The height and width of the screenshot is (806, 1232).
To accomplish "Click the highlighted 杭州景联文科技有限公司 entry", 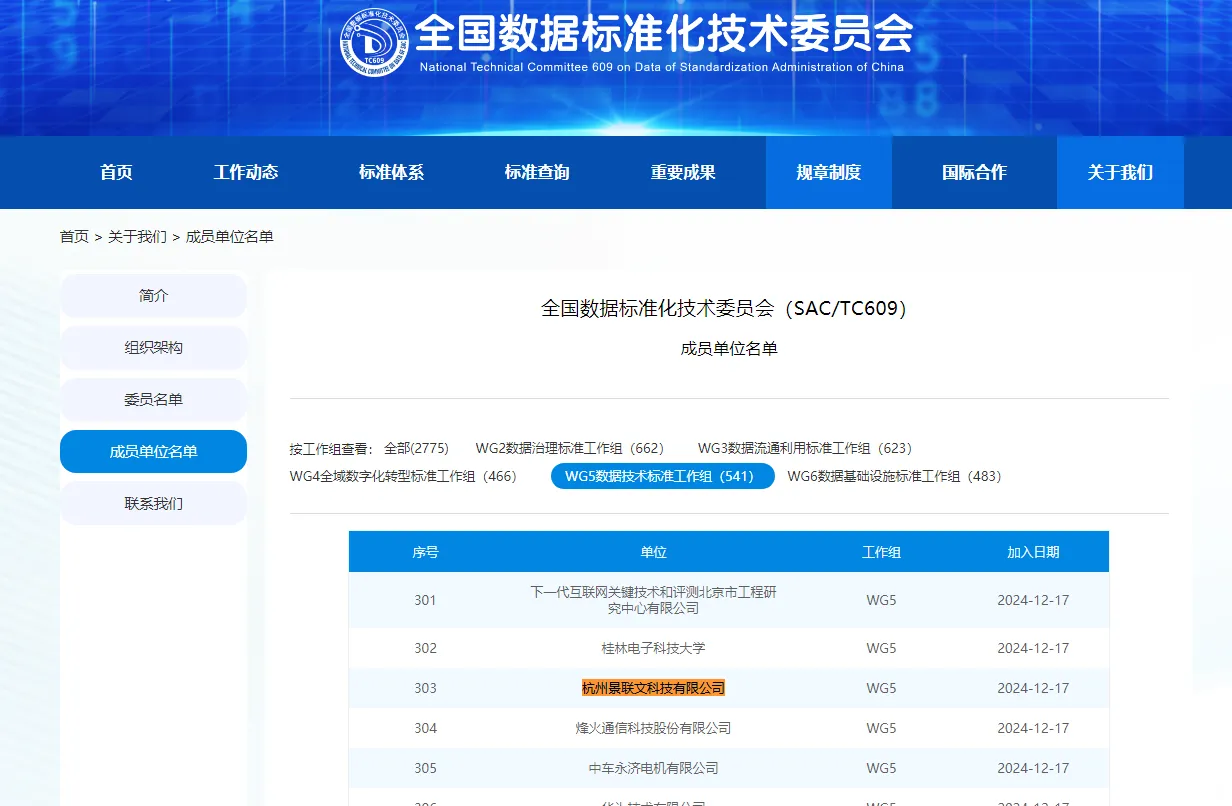I will pos(653,688).
